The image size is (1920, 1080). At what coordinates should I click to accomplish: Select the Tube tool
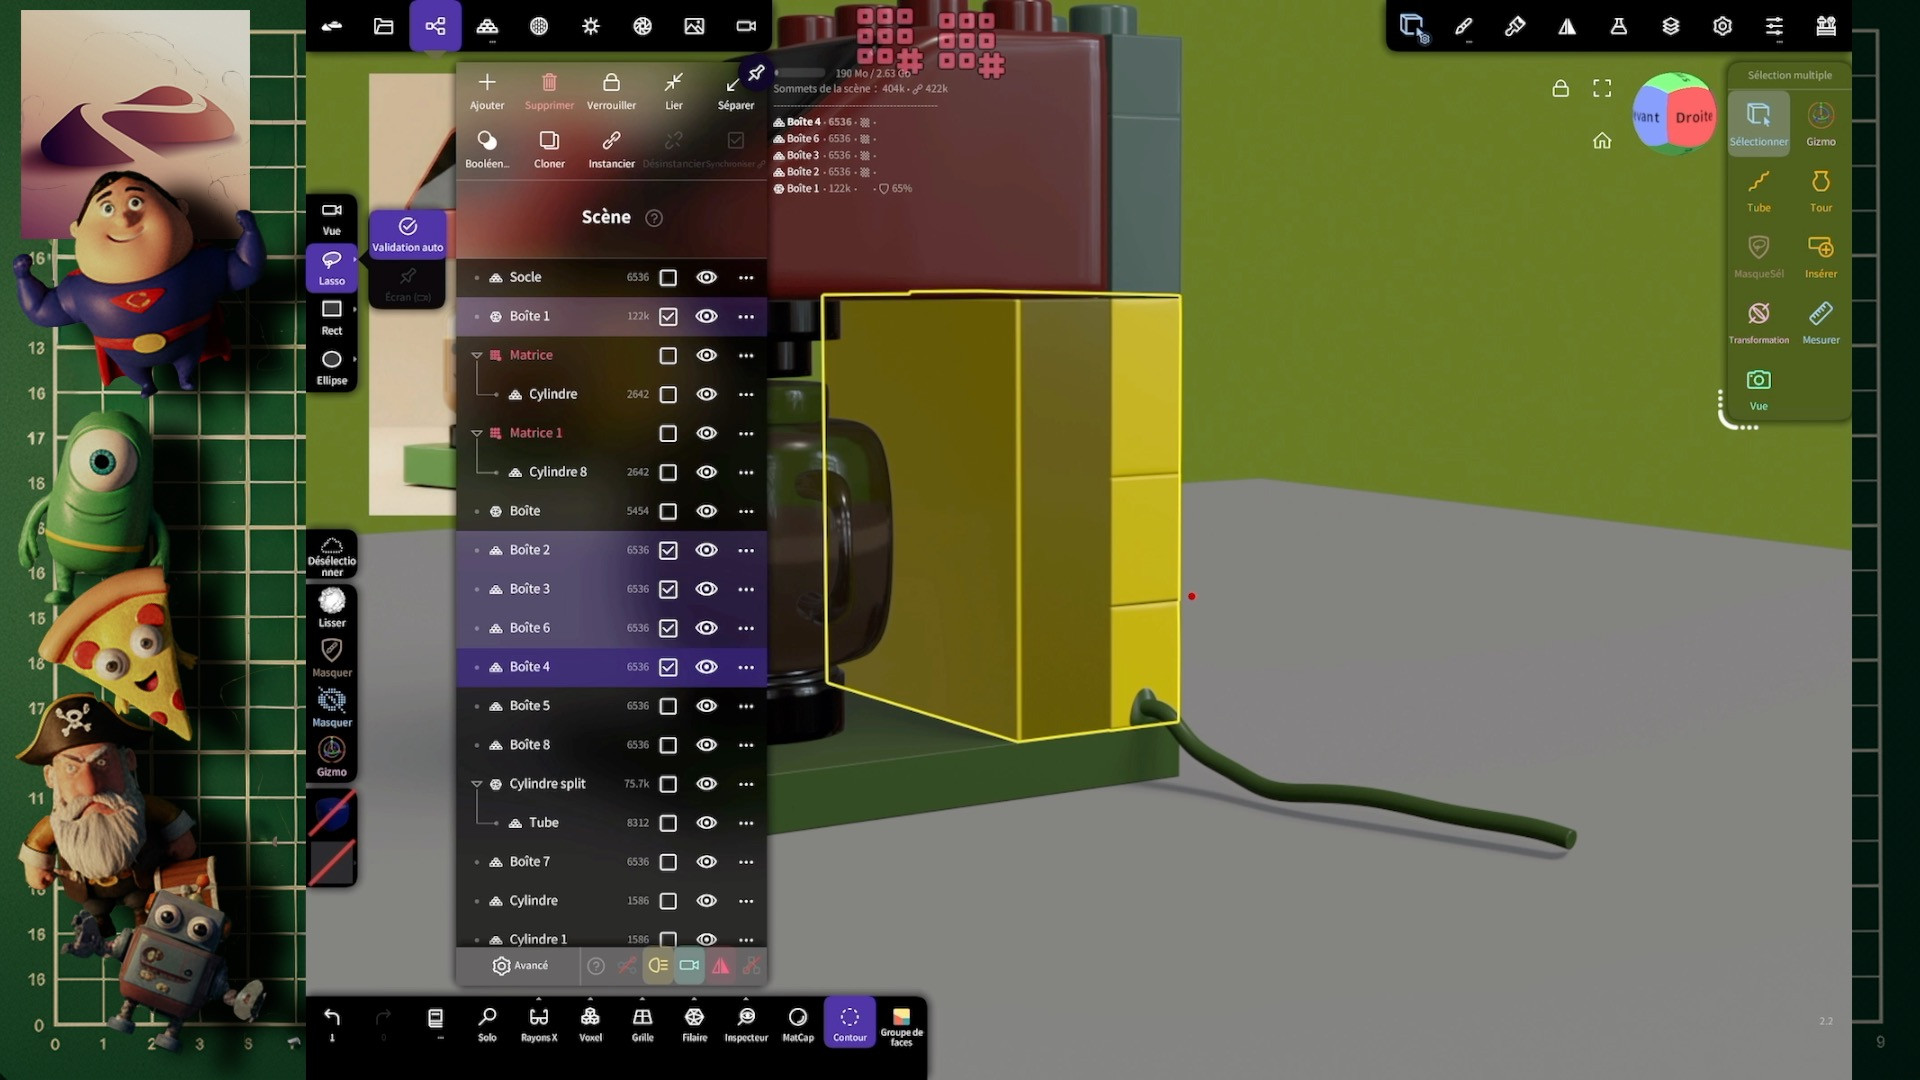(1758, 189)
